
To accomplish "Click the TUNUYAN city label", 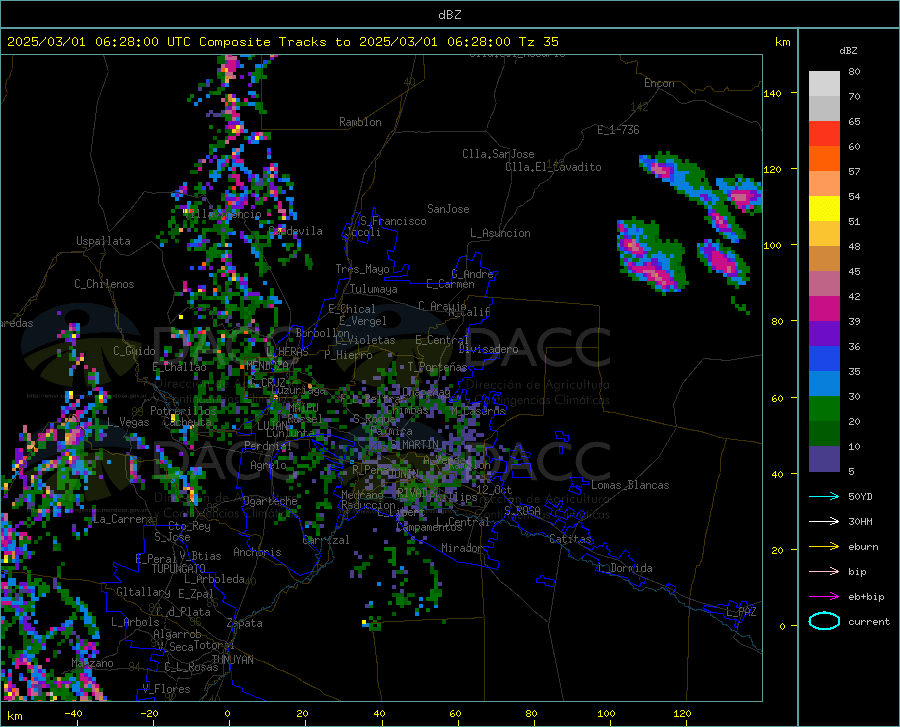I will (x=232, y=659).
